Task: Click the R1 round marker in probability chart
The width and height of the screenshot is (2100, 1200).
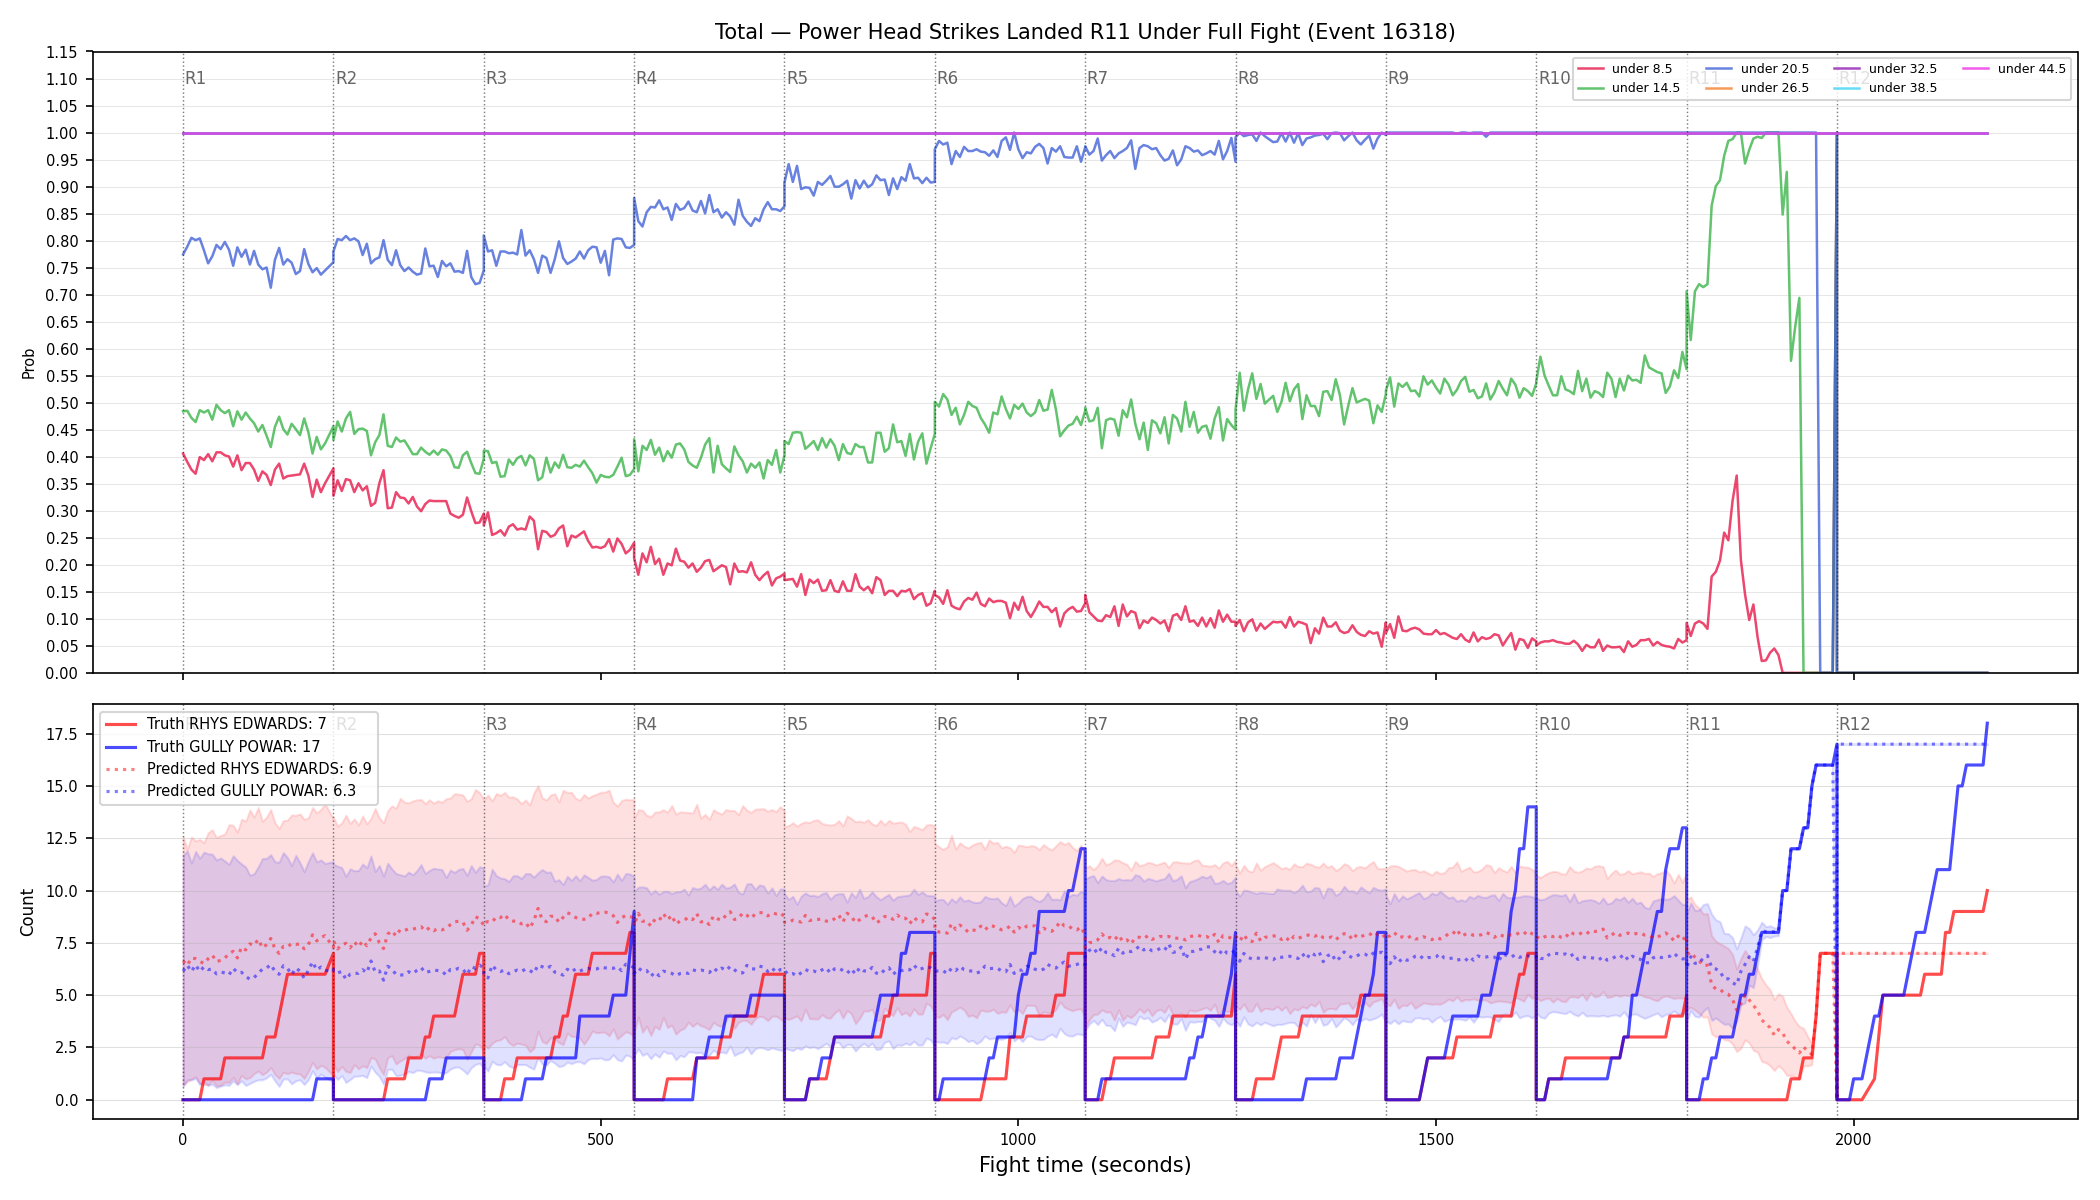Action: pyautogui.click(x=195, y=78)
